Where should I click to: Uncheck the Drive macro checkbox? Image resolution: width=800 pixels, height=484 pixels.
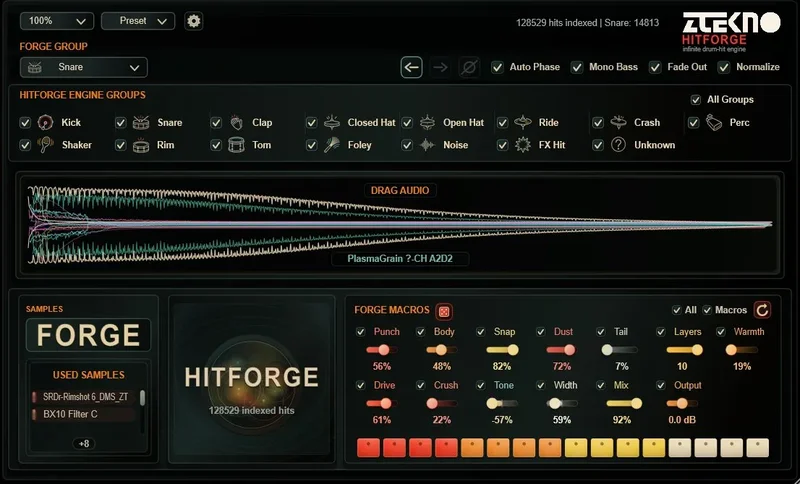pos(360,385)
